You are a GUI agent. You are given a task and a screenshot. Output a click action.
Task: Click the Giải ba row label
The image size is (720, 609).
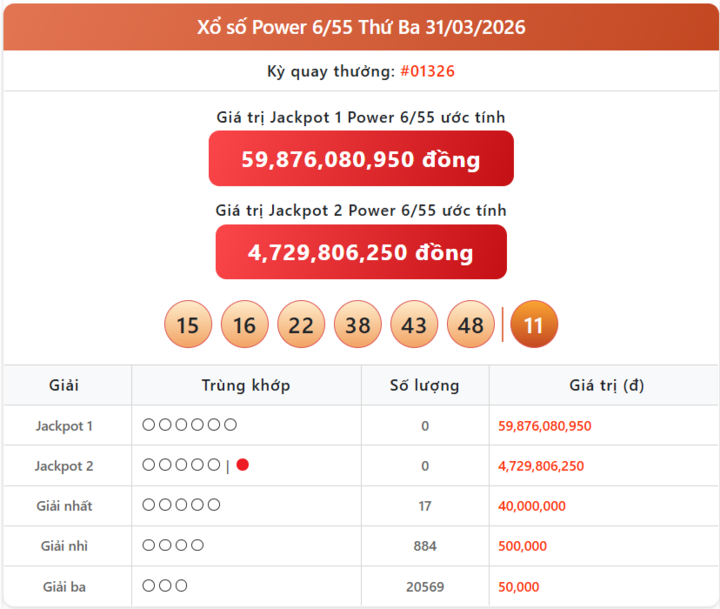pyautogui.click(x=64, y=586)
